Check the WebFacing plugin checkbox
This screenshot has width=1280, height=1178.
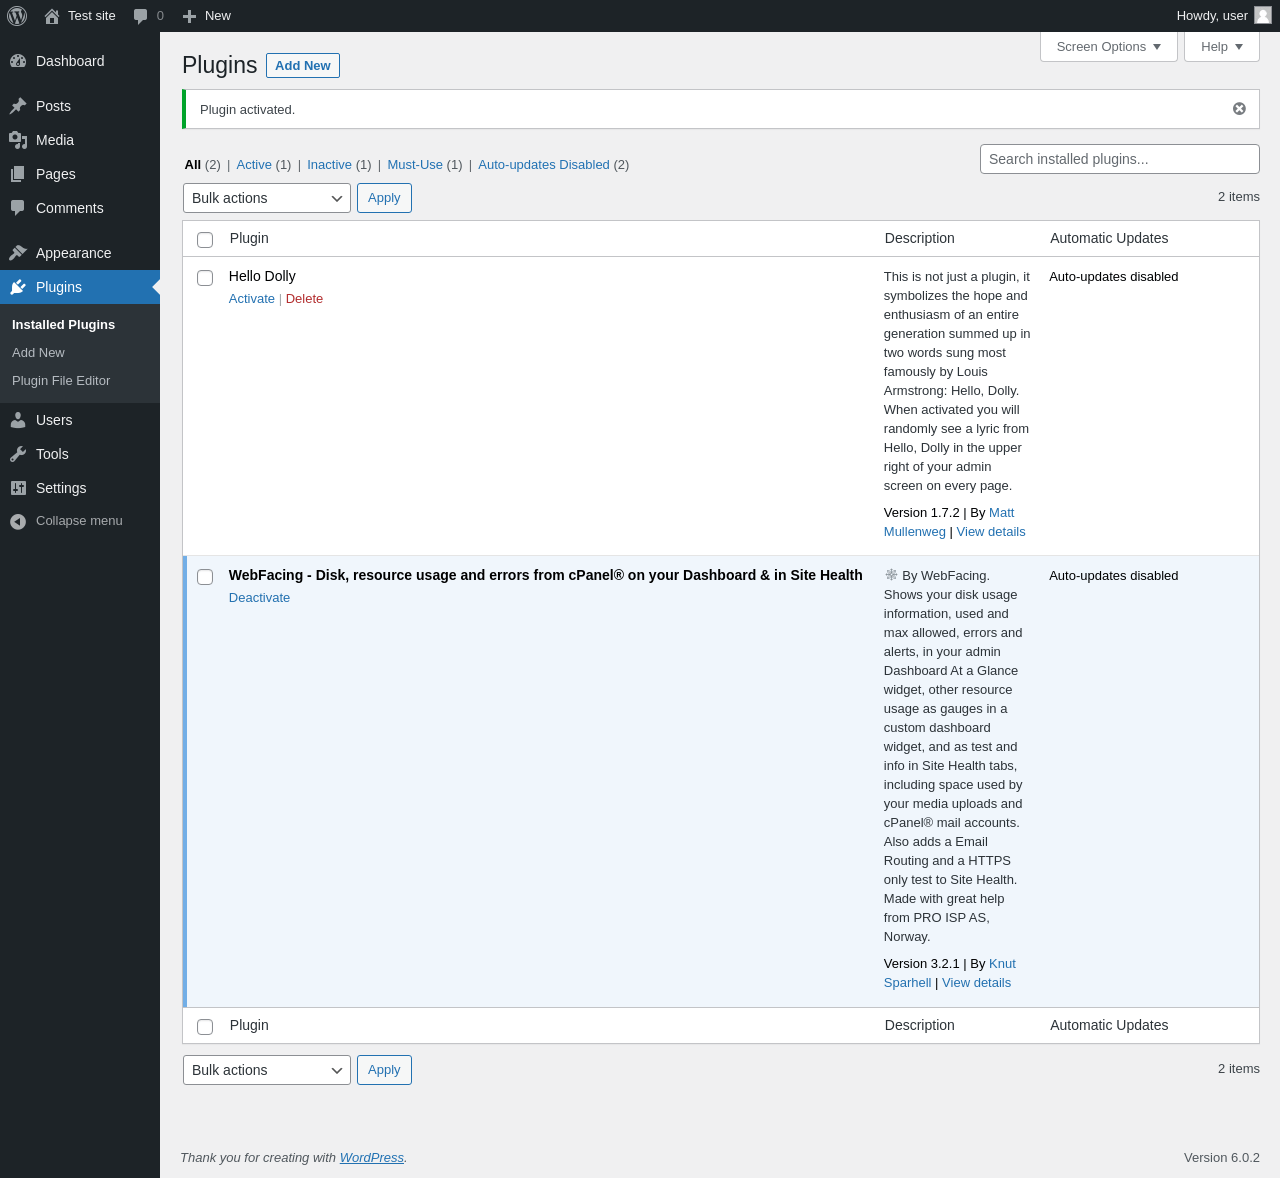click(x=205, y=577)
